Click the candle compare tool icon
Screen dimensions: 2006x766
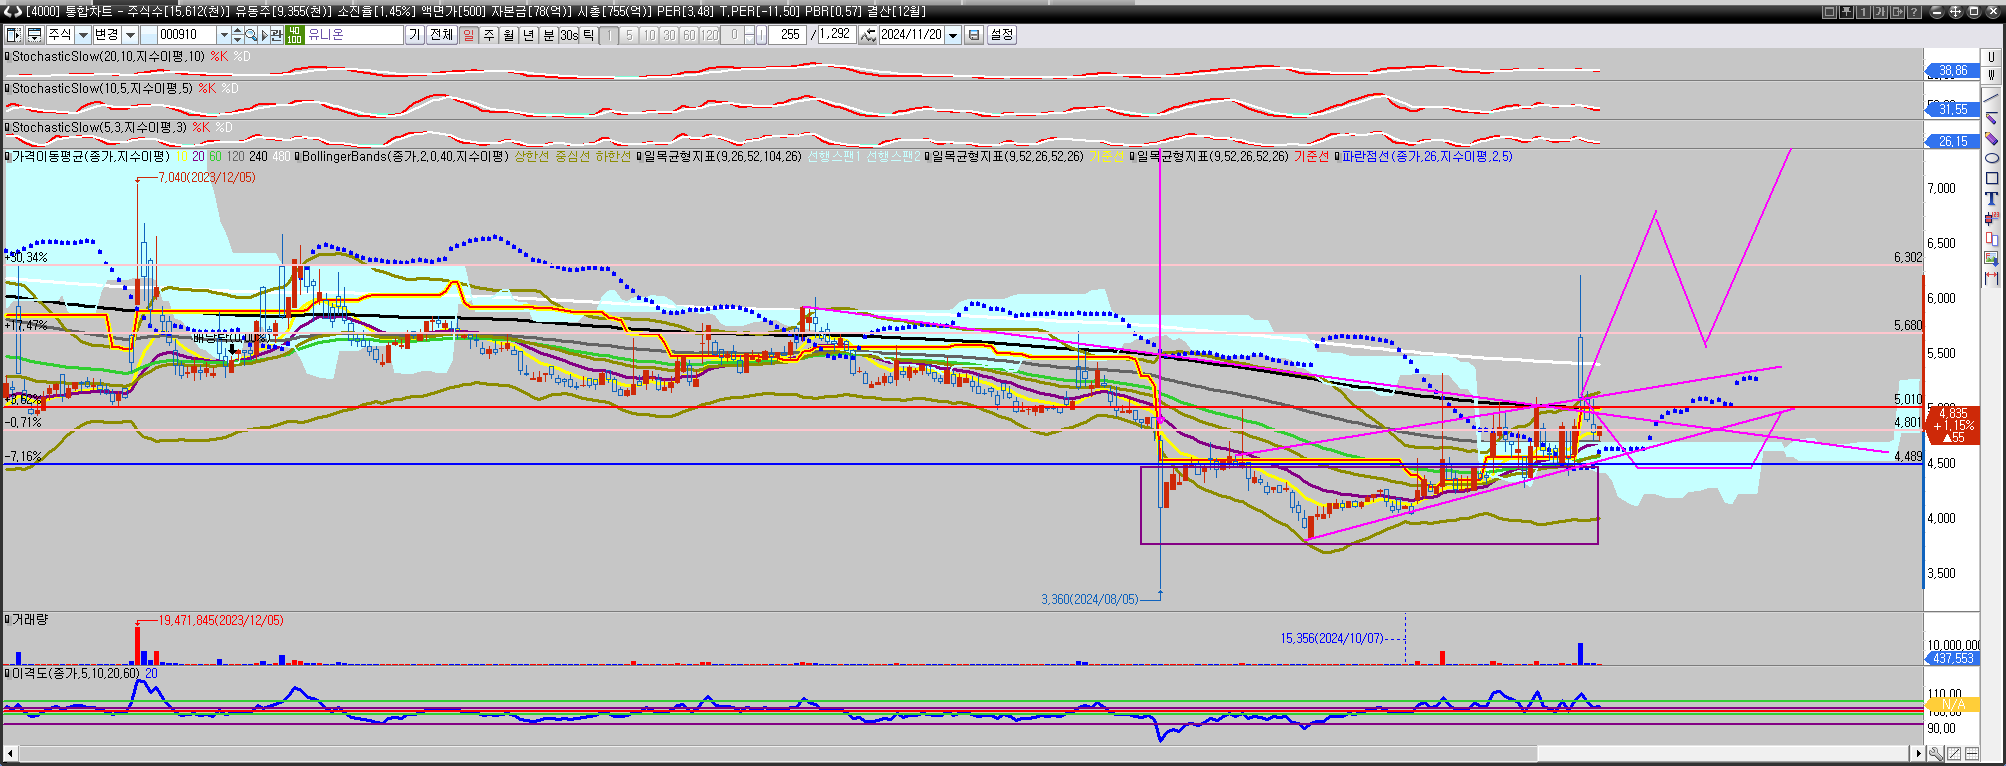tap(1991, 238)
